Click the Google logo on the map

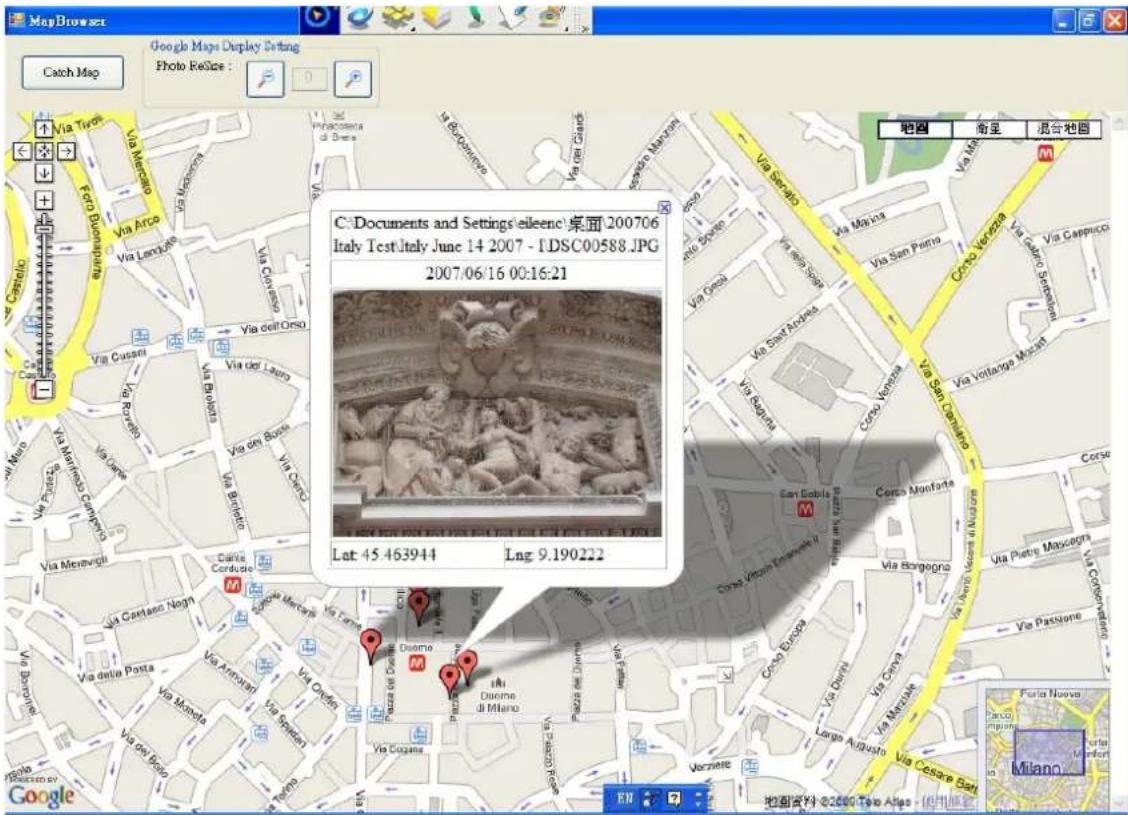coord(41,796)
